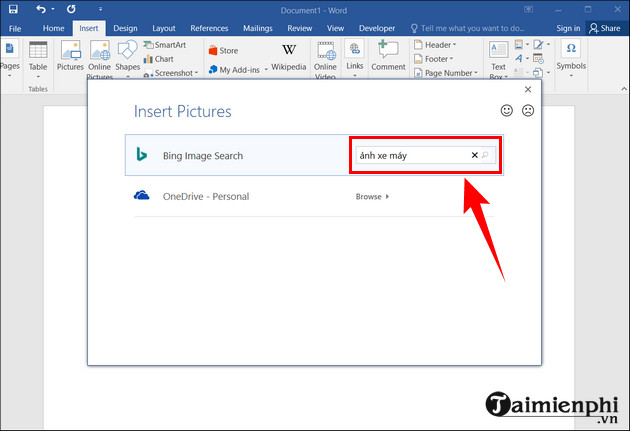Insert a Chart

[x=159, y=59]
